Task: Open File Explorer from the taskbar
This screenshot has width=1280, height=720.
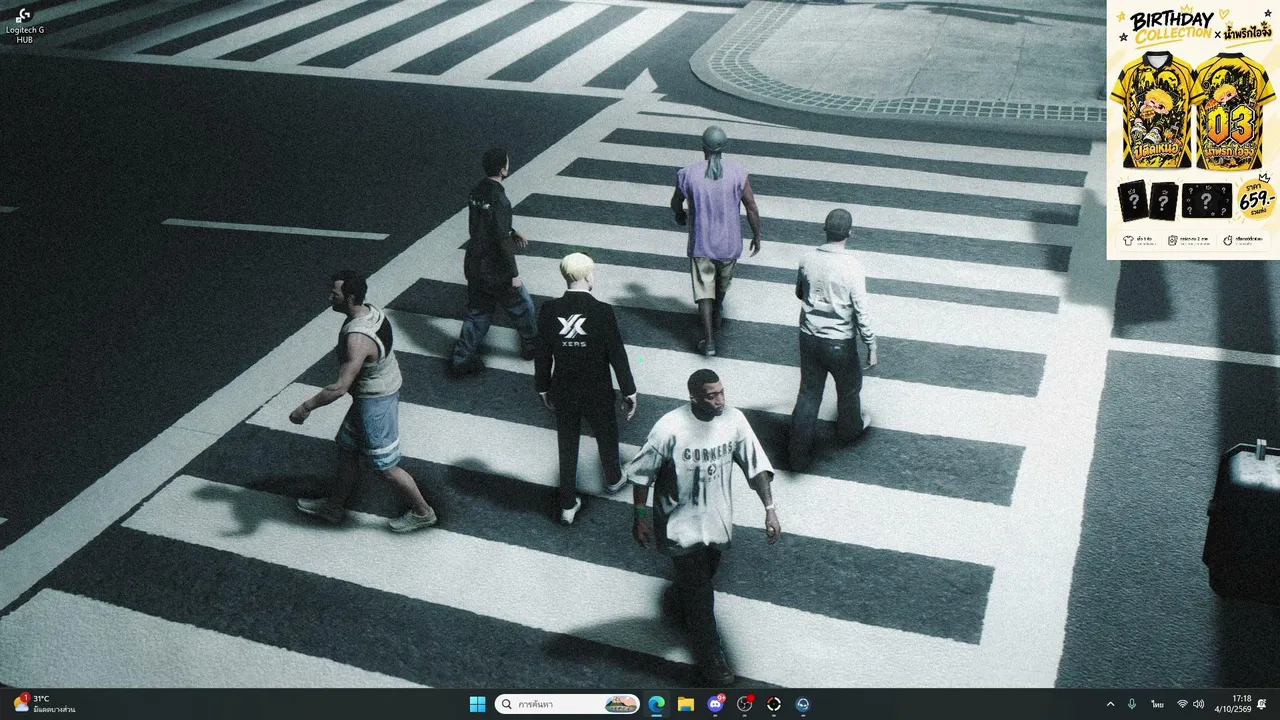Action: coord(686,704)
